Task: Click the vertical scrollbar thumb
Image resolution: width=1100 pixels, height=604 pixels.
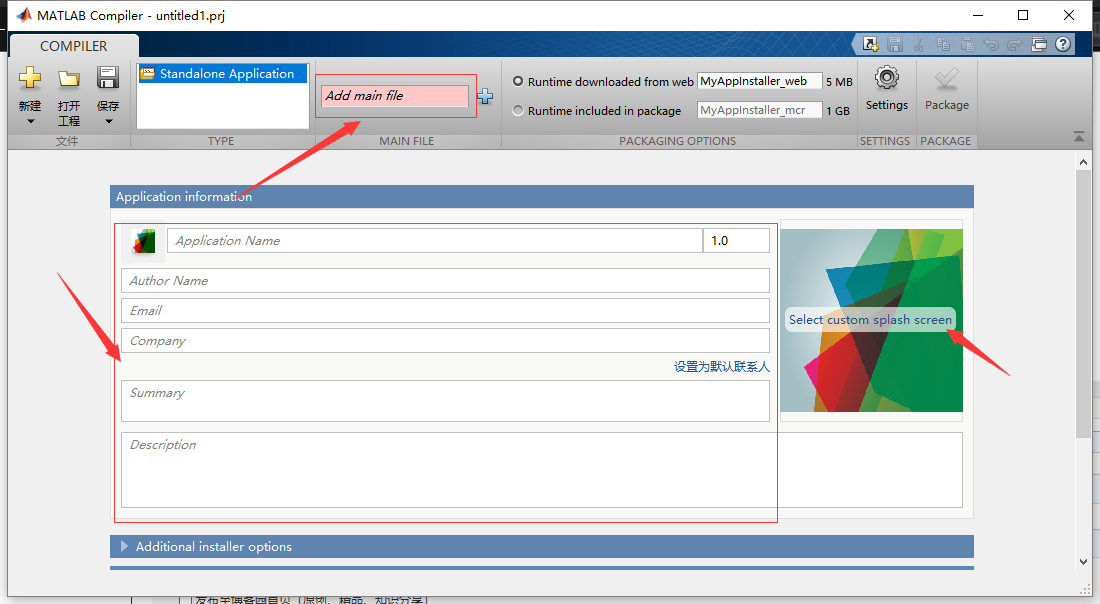Action: pos(1083,302)
